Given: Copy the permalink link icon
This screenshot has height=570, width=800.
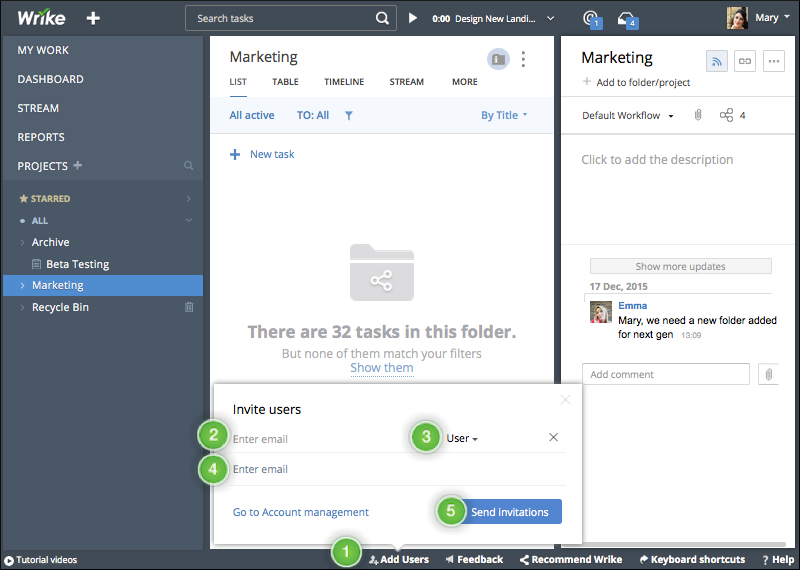Looking at the screenshot, I should click(x=744, y=61).
